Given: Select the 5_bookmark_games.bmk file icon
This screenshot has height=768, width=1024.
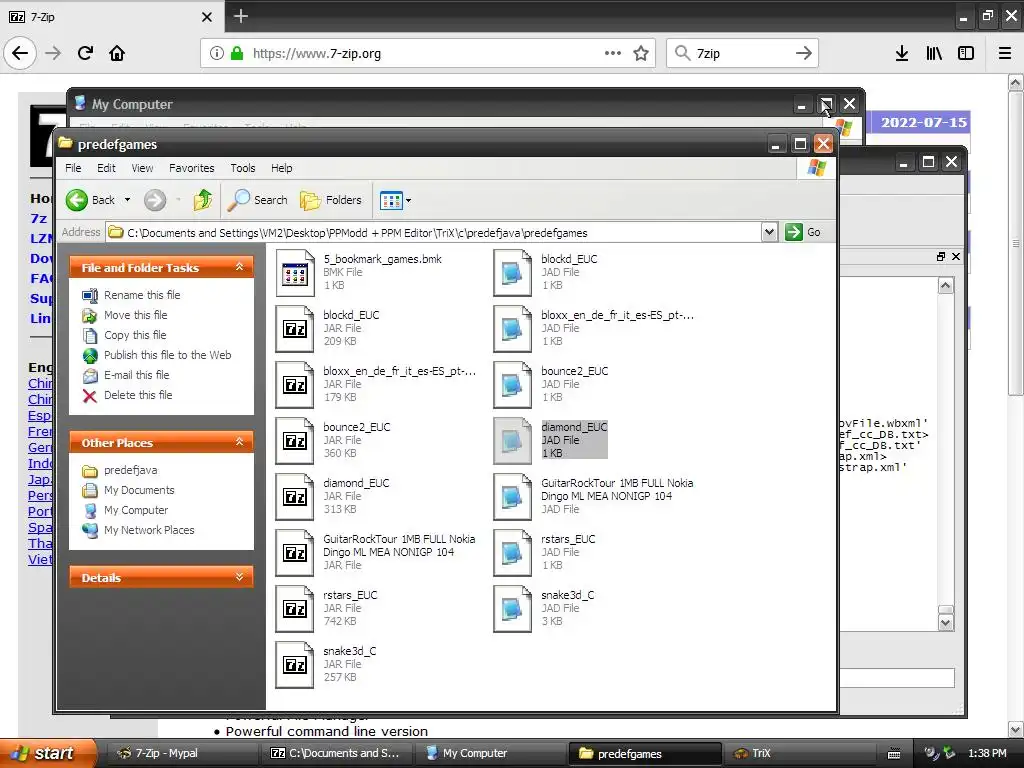Looking at the screenshot, I should click(x=295, y=273).
